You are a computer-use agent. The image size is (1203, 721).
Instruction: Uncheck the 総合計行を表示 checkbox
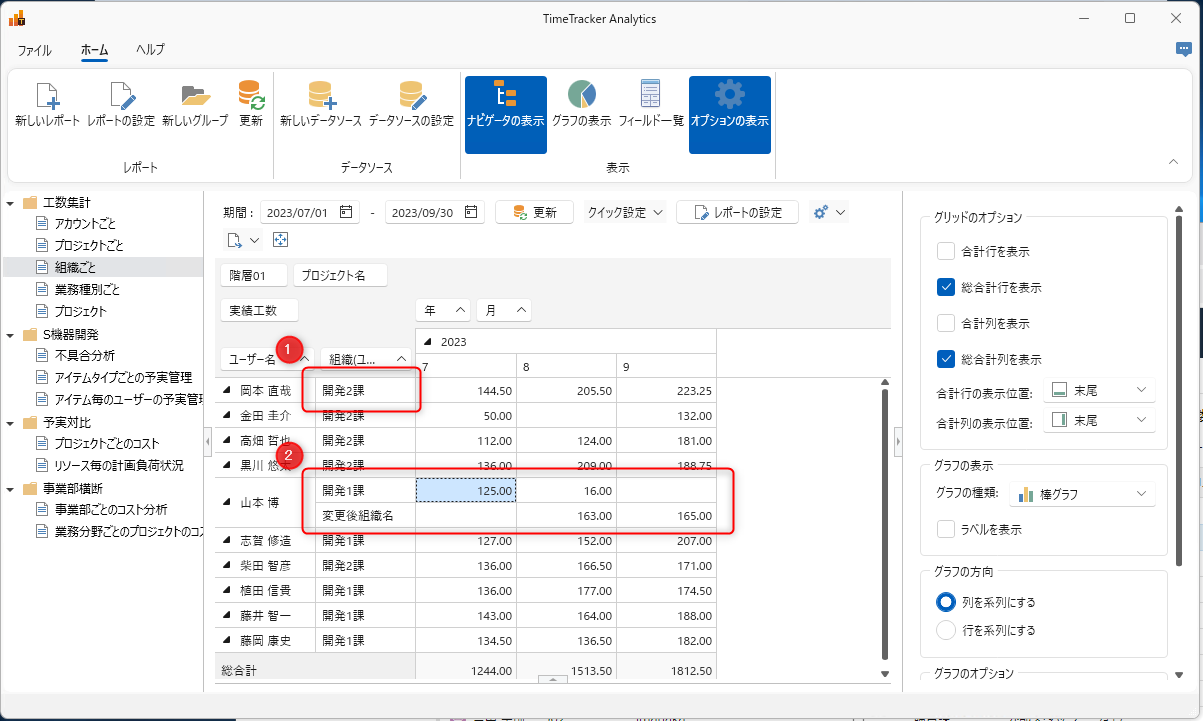click(x=946, y=287)
